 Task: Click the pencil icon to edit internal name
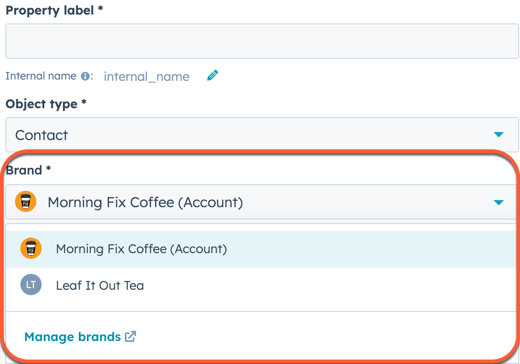click(x=212, y=75)
